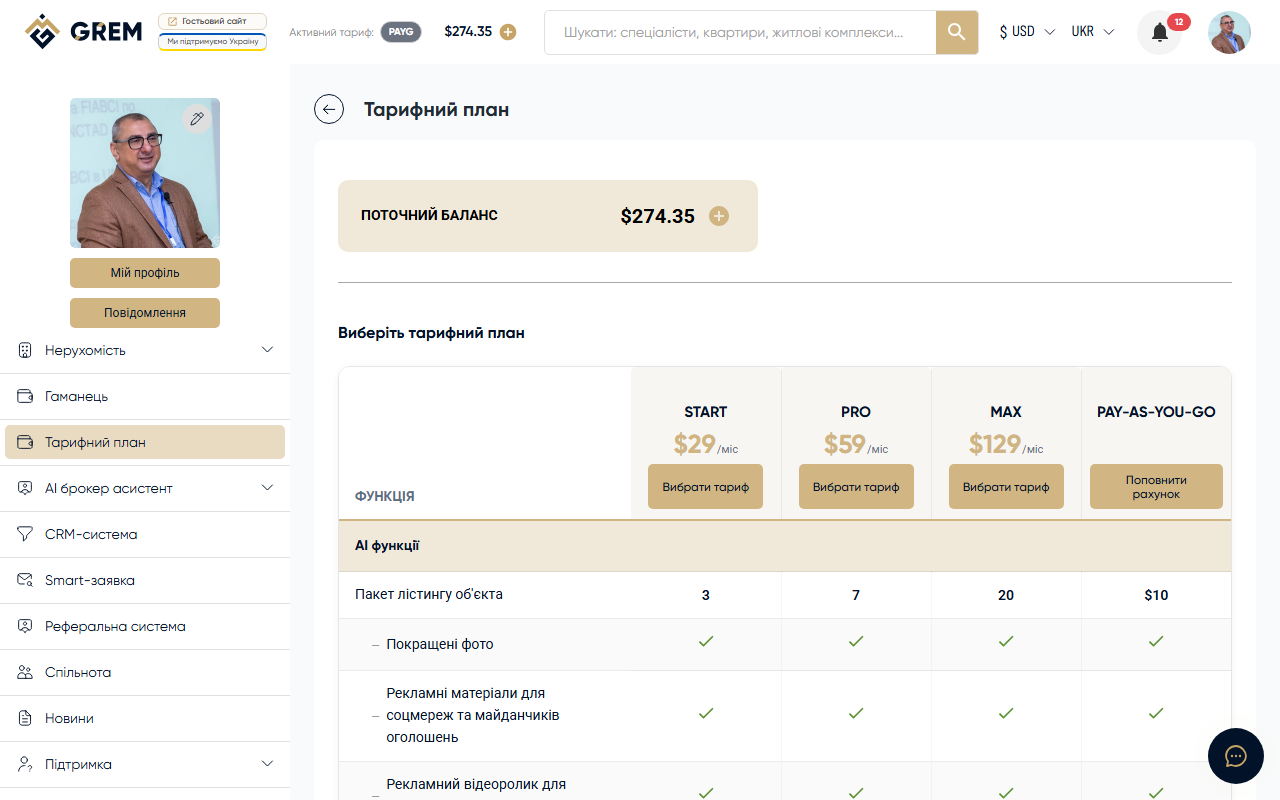The image size is (1280, 800).
Task: Expand the Нерухомість sidebar section
Action: (x=266, y=350)
